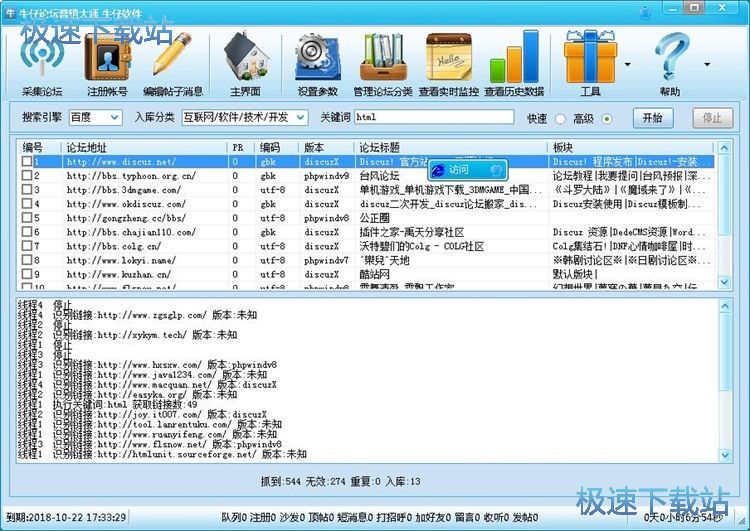Open 管理论坛分类 file organizer

[383, 64]
